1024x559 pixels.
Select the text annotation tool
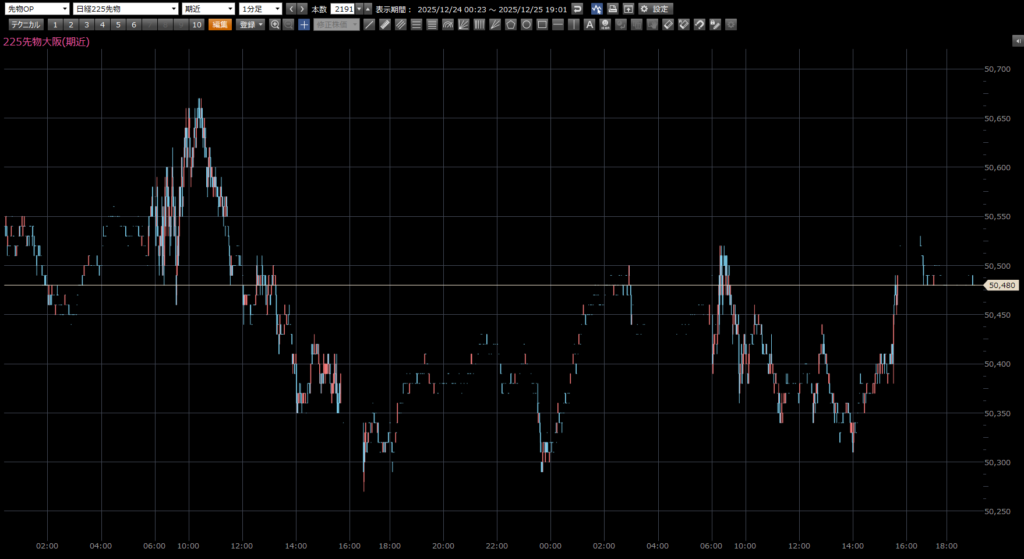click(589, 24)
